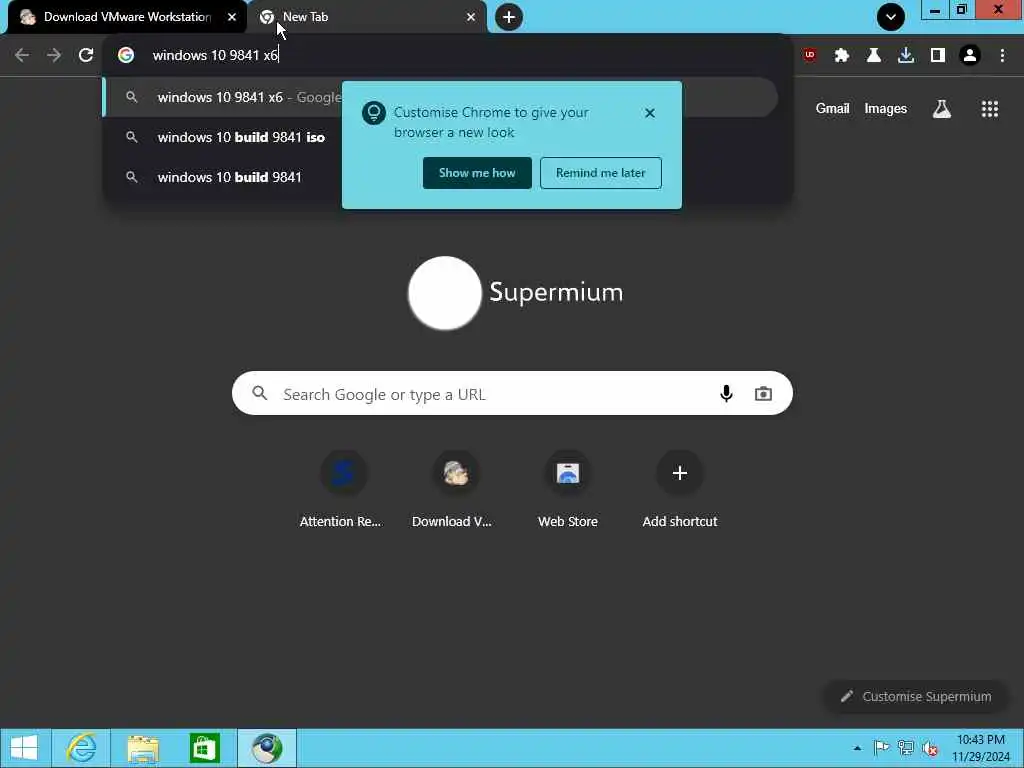Click Add shortcut plus tile
The width and height of the screenshot is (1024, 768).
(680, 489)
